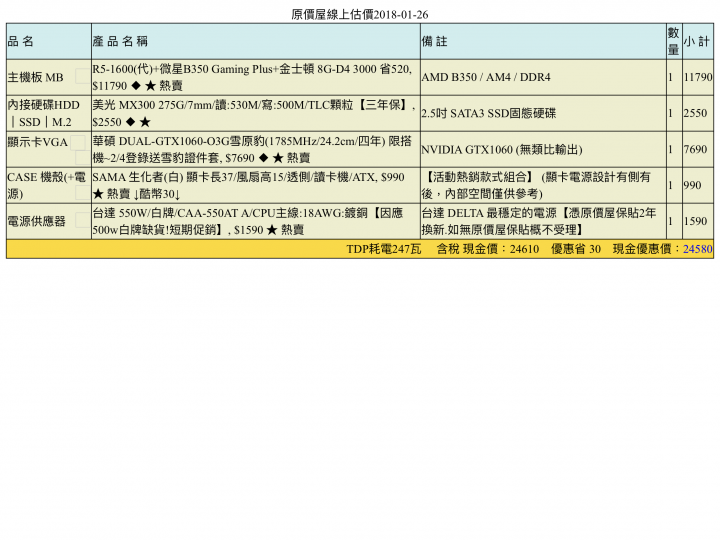Click the 7690 subtotal value

(695, 149)
